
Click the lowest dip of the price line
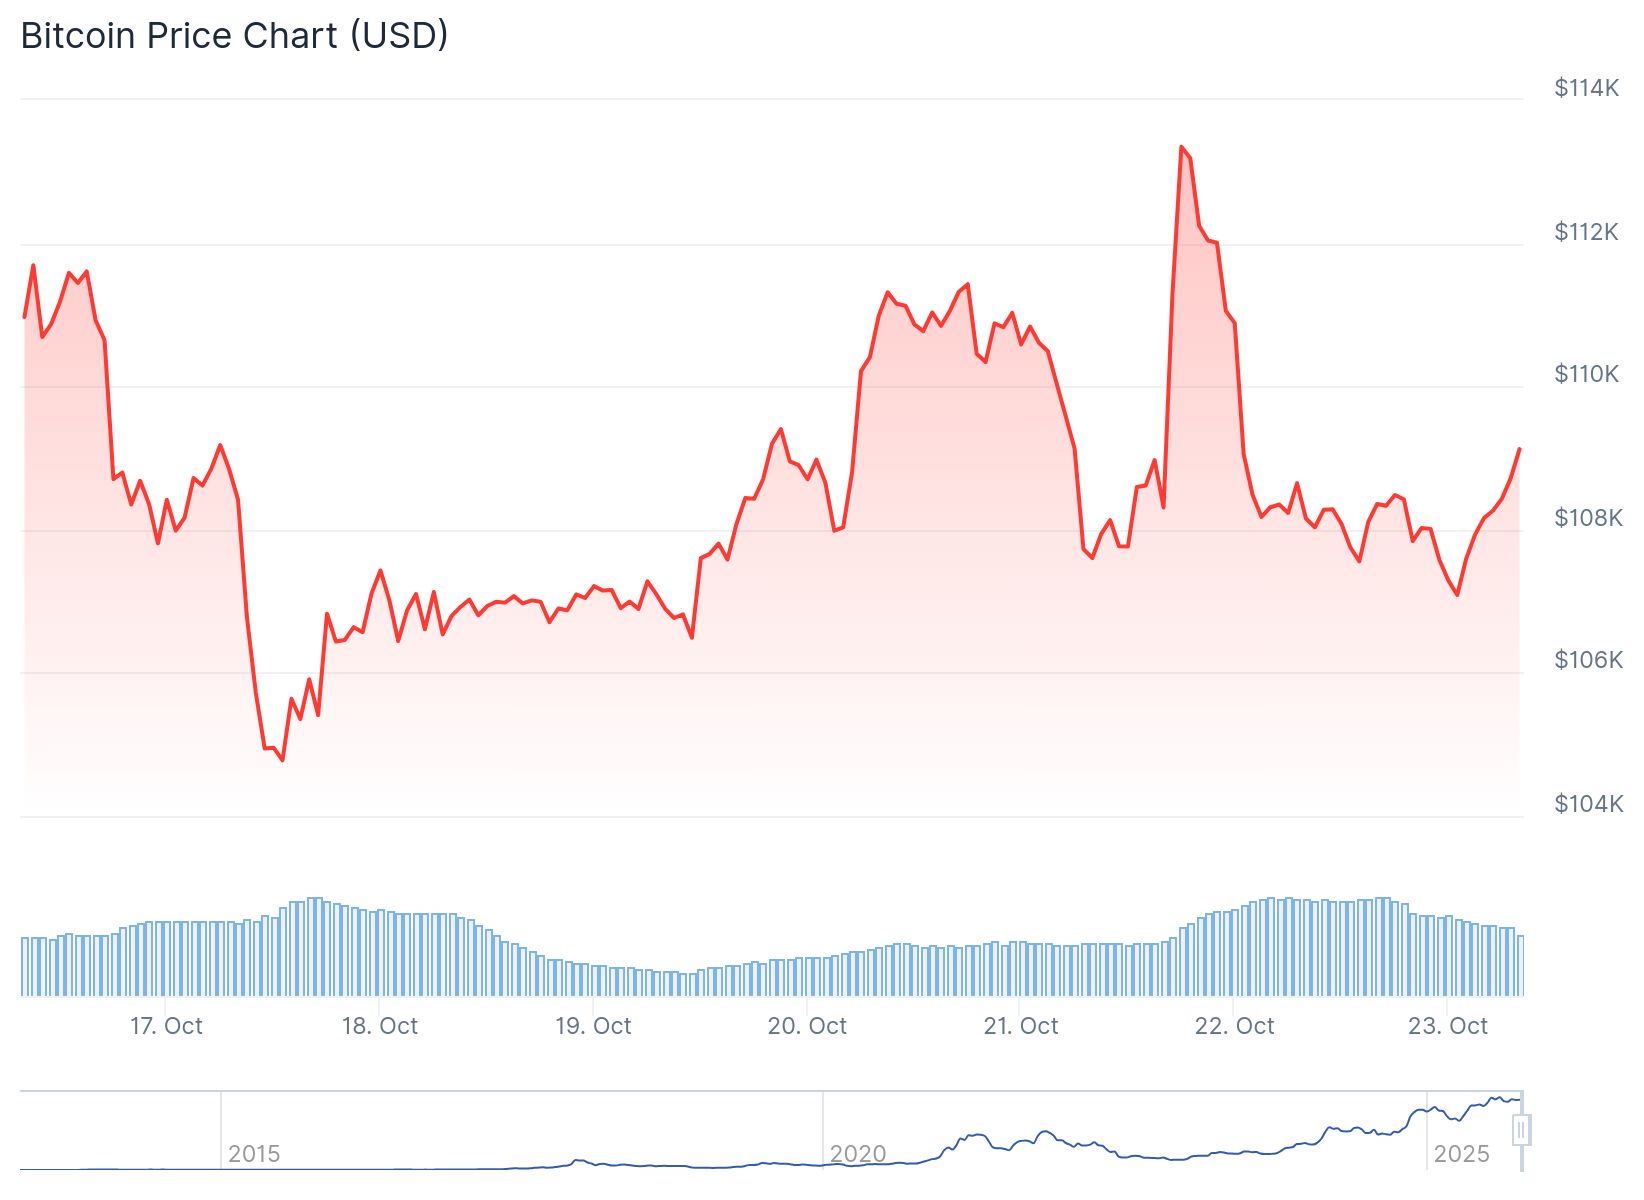click(282, 760)
